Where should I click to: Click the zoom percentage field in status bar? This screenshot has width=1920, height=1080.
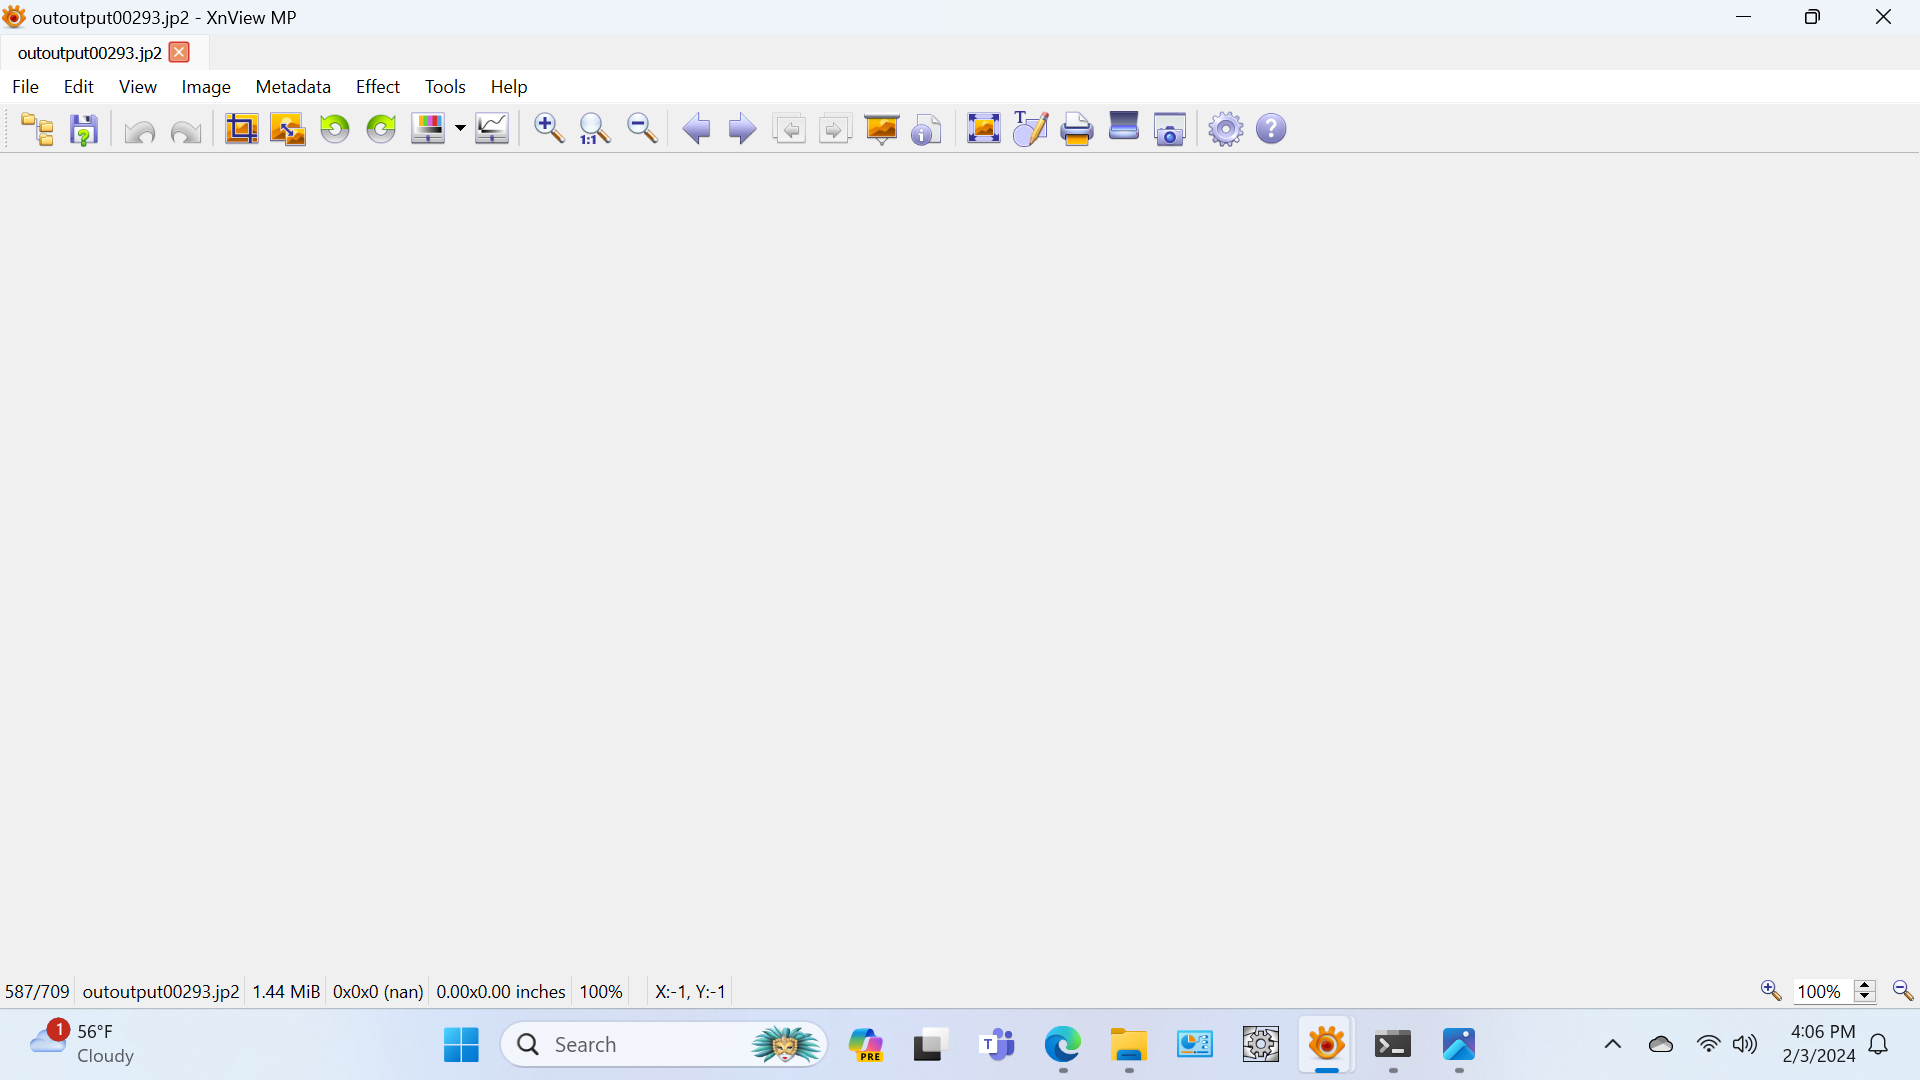click(1819, 991)
